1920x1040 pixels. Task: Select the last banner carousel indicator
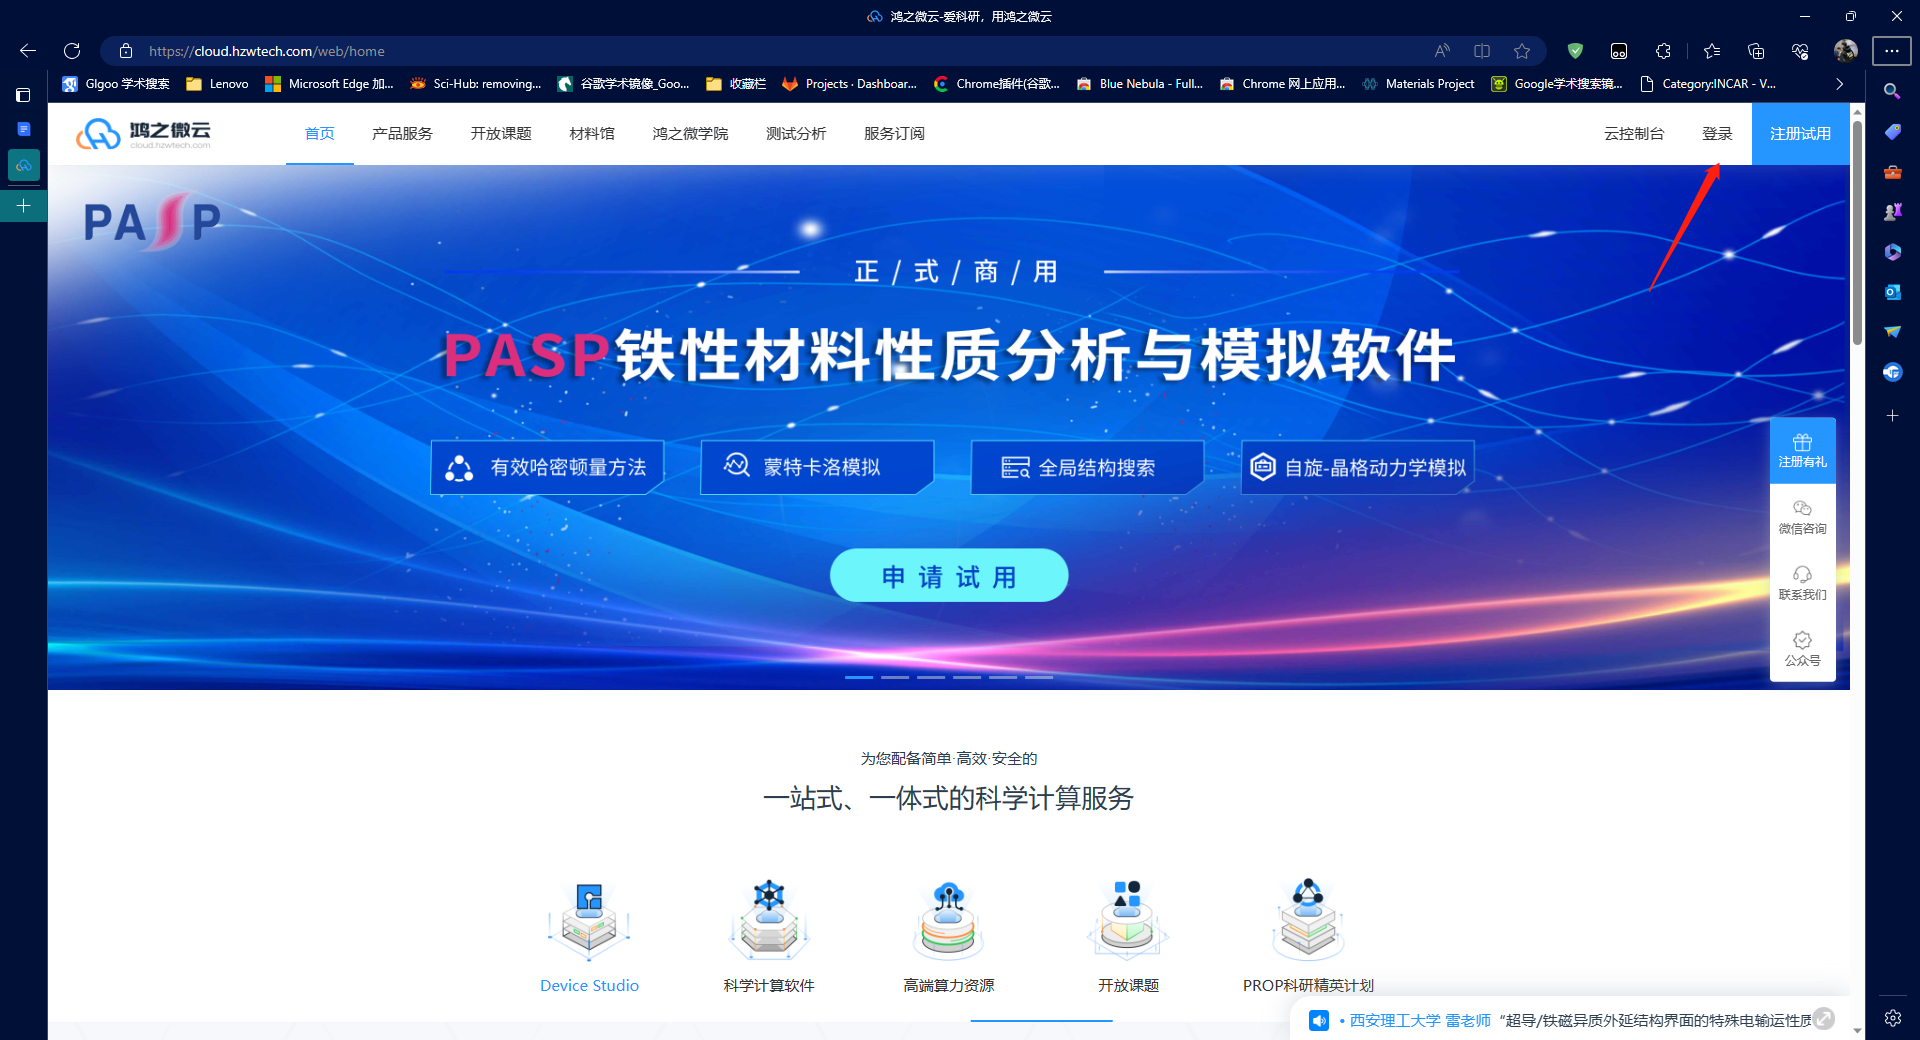click(1039, 678)
